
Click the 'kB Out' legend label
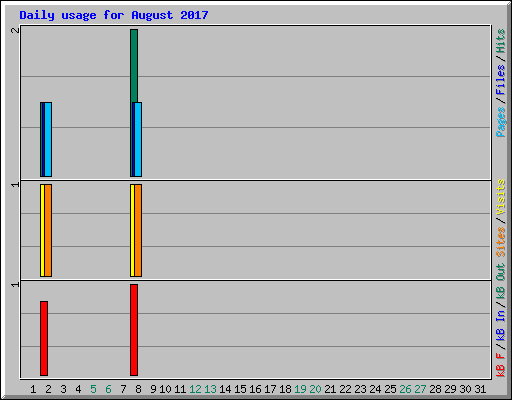click(501, 281)
